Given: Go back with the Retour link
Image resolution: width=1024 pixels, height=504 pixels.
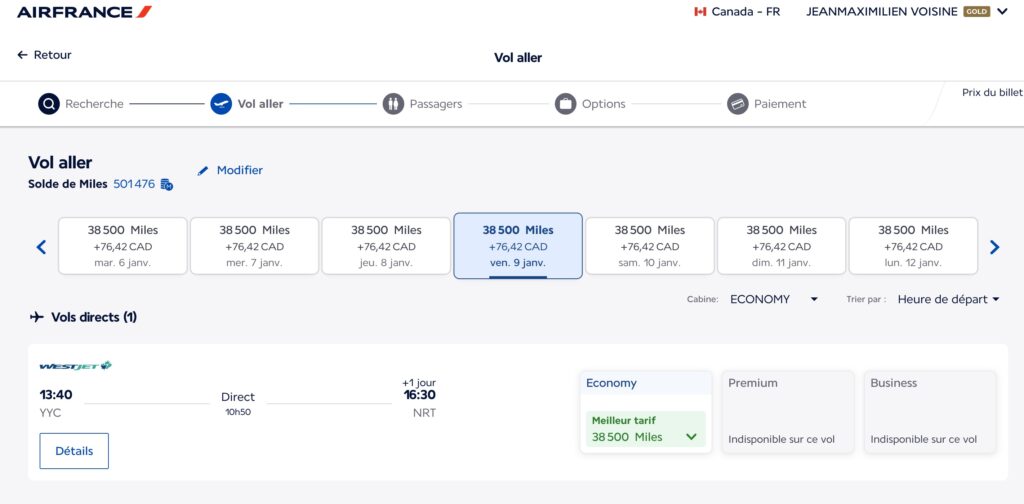Looking at the screenshot, I should [x=45, y=55].
